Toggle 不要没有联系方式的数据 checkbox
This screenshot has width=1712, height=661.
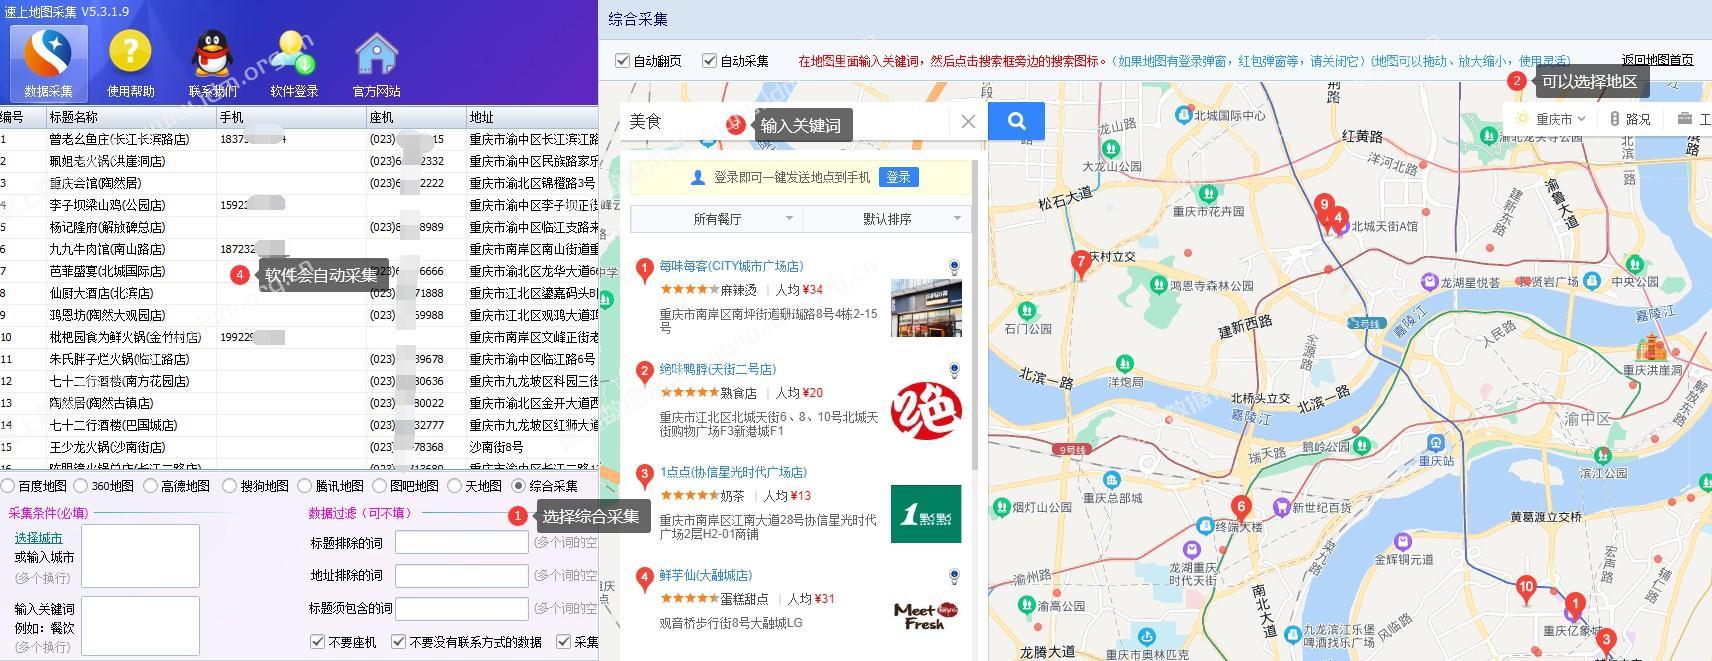[398, 642]
